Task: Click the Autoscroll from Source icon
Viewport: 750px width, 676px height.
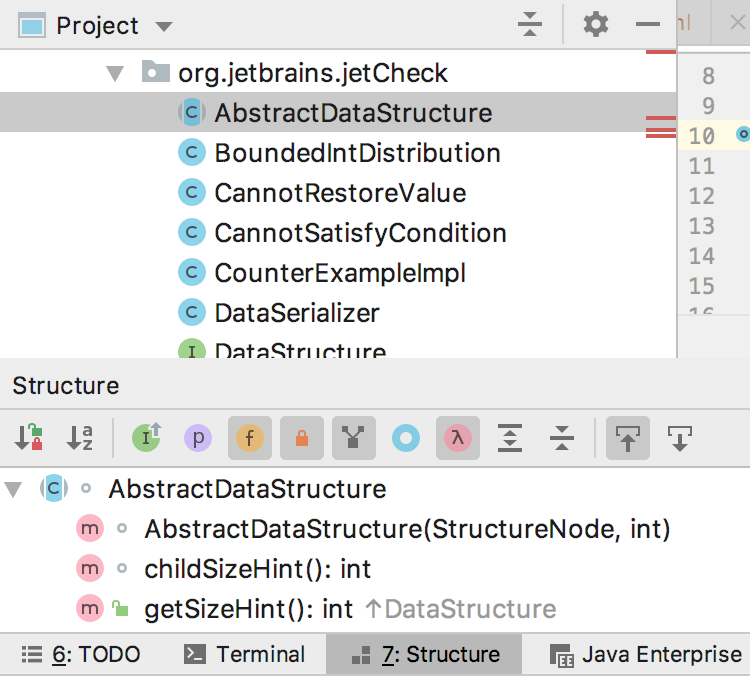Action: pyautogui.click(x=680, y=438)
